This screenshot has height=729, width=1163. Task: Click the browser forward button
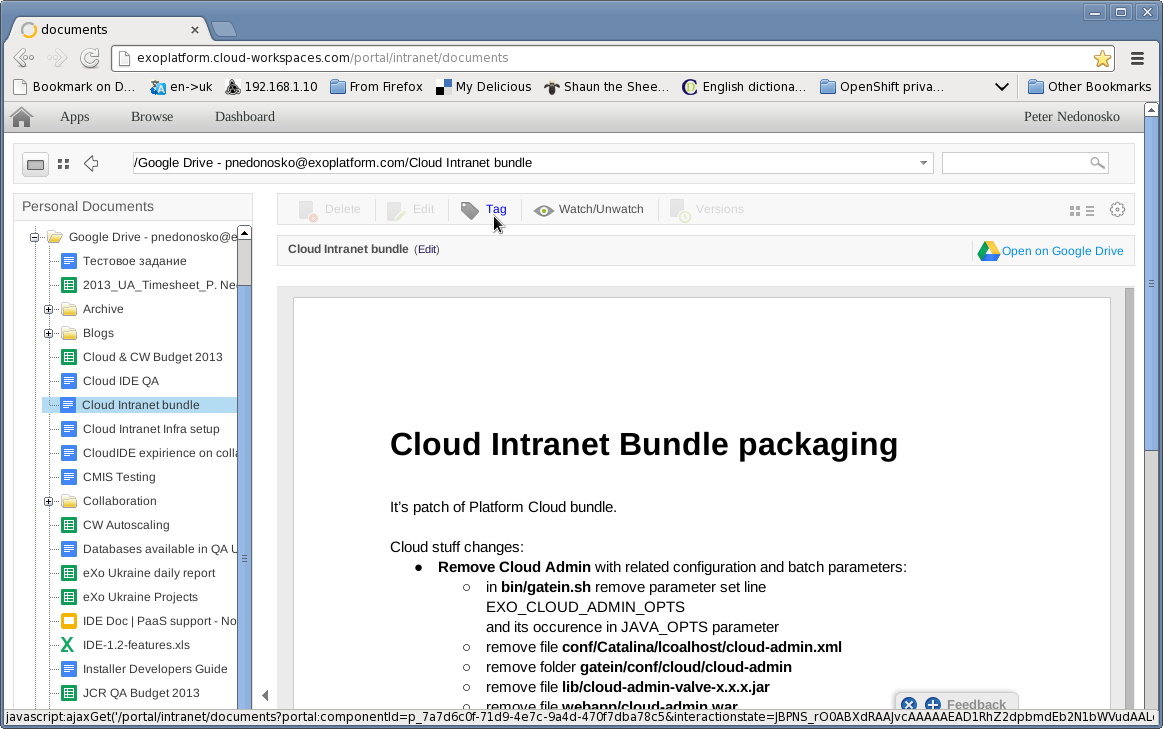coord(57,58)
